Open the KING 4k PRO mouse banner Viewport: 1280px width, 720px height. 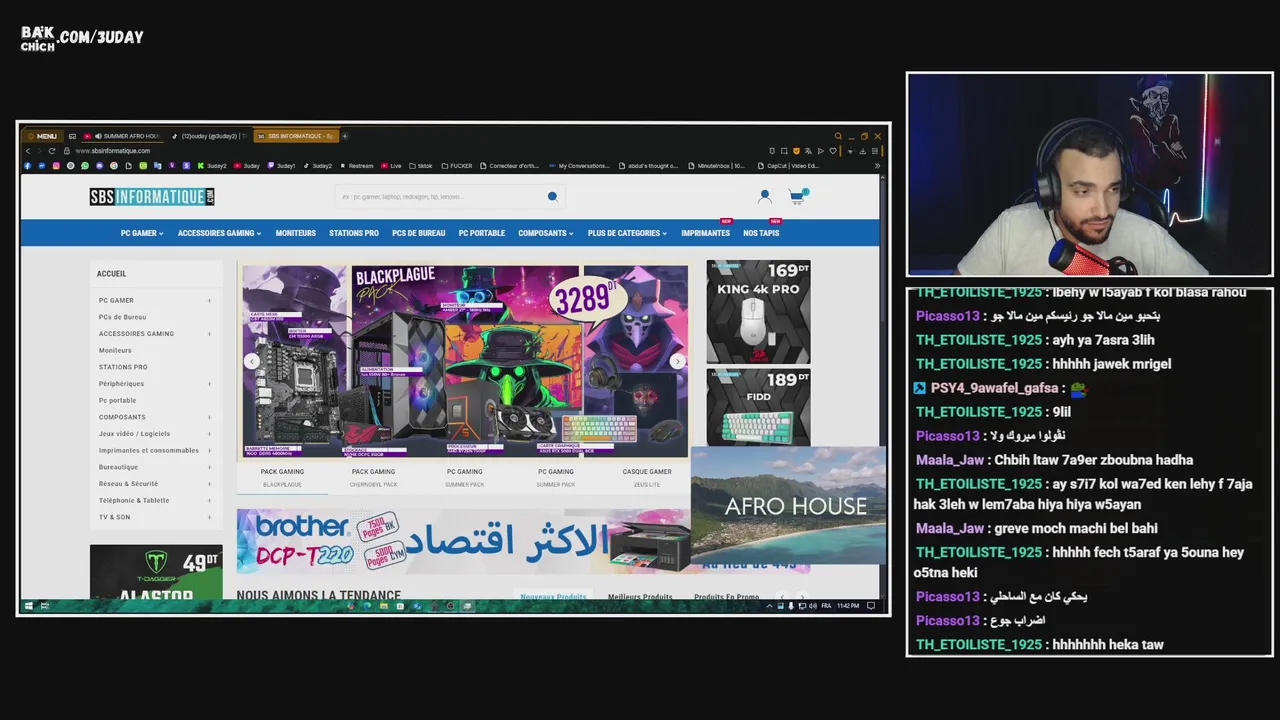tap(758, 311)
